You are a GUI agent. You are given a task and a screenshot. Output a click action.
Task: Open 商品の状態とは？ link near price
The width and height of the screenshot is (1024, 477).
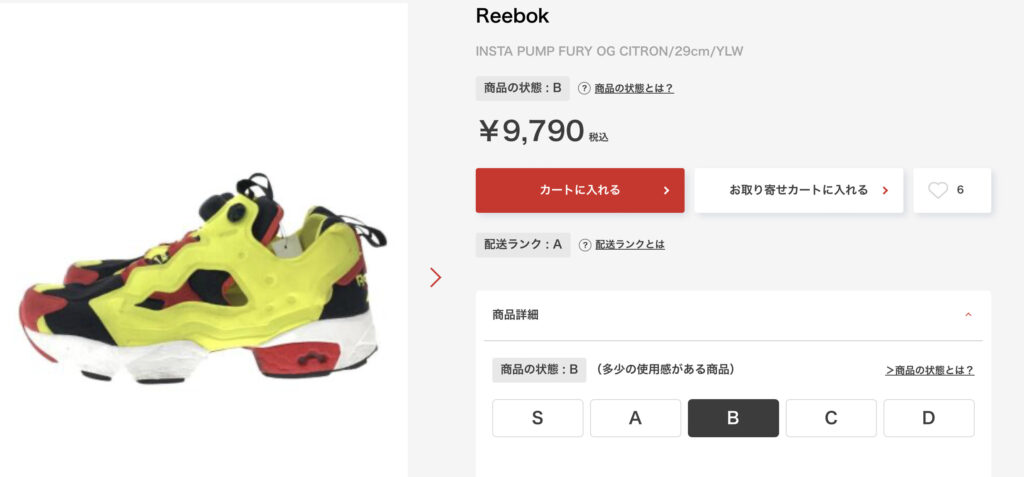pos(634,89)
